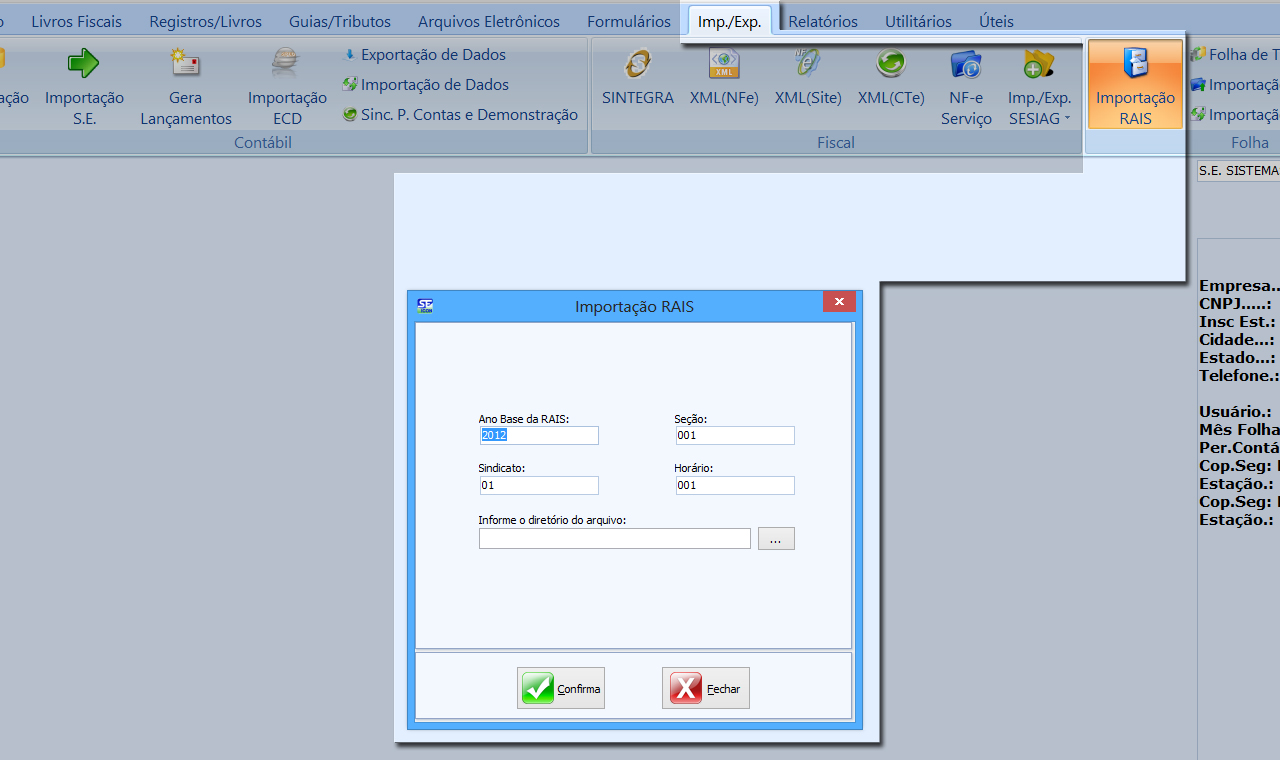Open the Livros Fiscais tab
1280x760 pixels.
click(76, 21)
